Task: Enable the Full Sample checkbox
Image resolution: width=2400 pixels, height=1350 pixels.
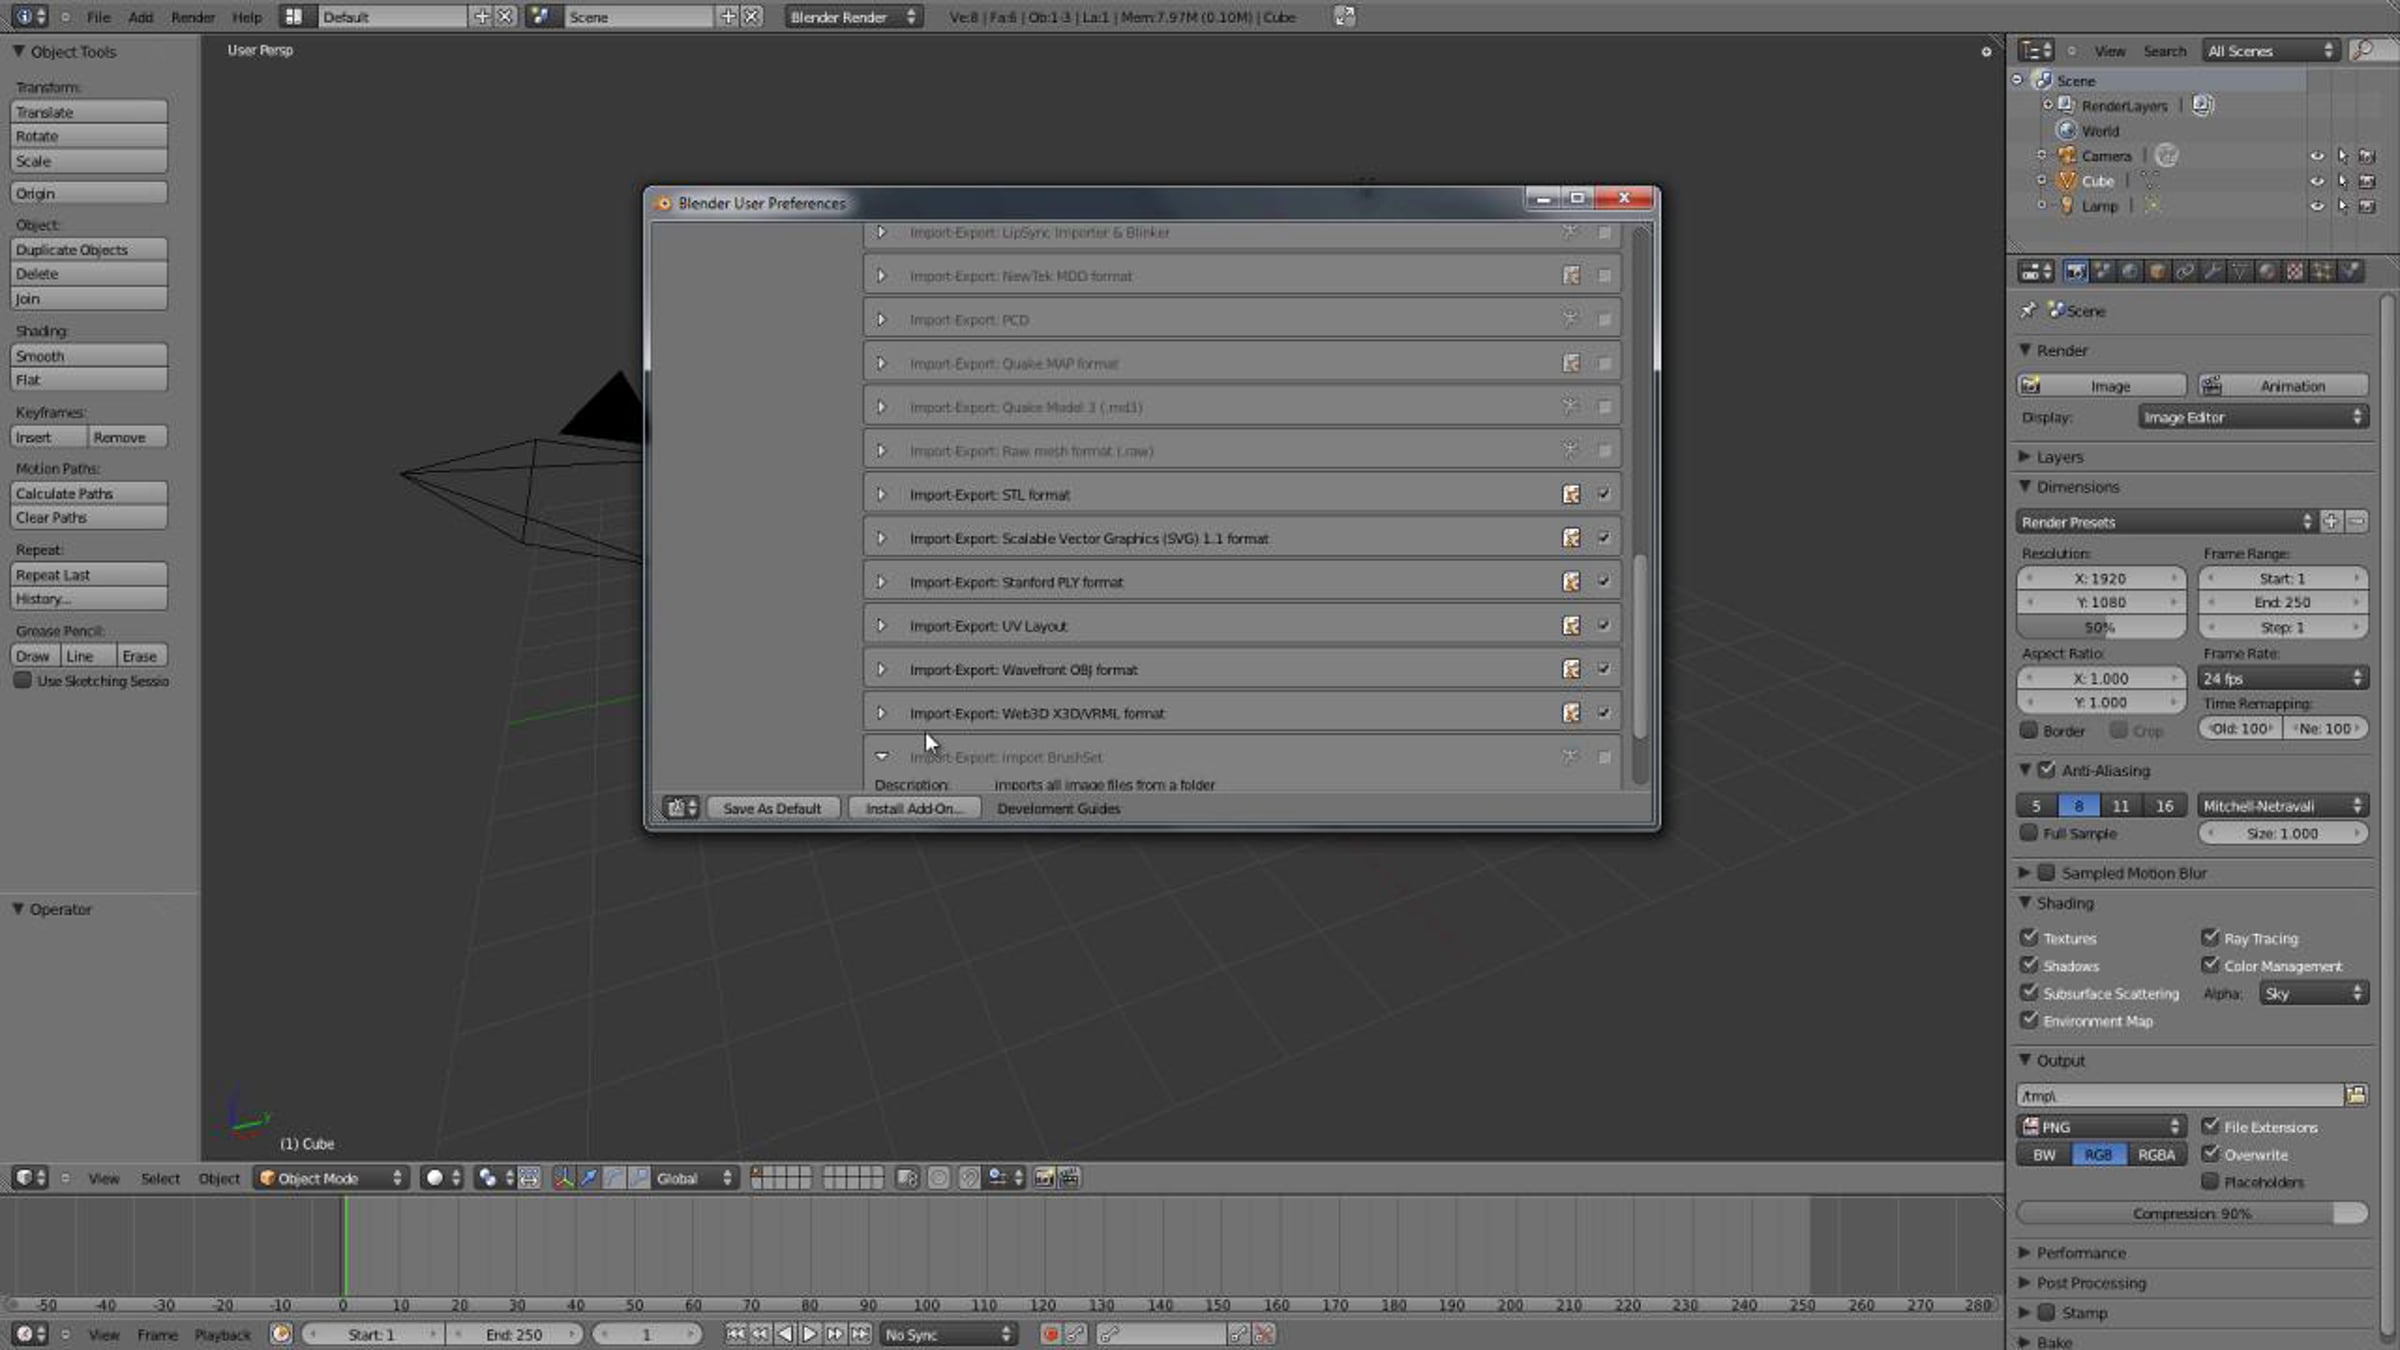Action: coord(2029,833)
